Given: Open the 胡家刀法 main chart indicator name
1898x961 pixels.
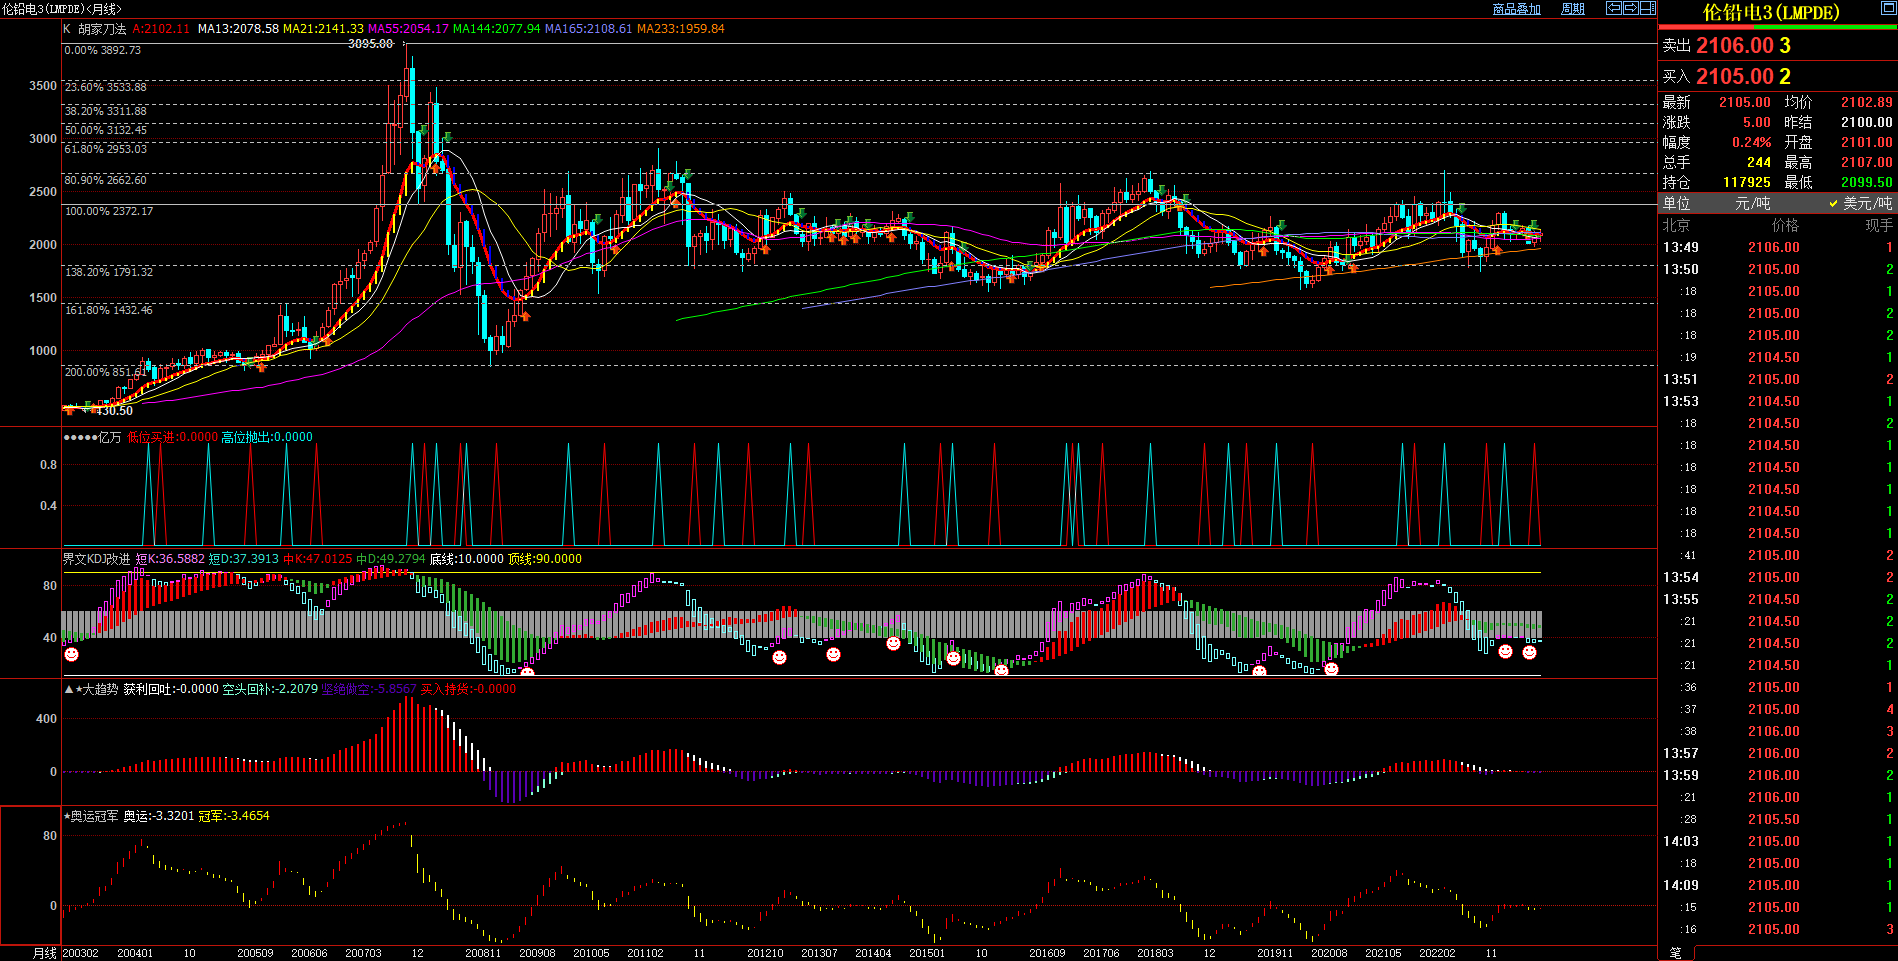Looking at the screenshot, I should click(x=102, y=29).
